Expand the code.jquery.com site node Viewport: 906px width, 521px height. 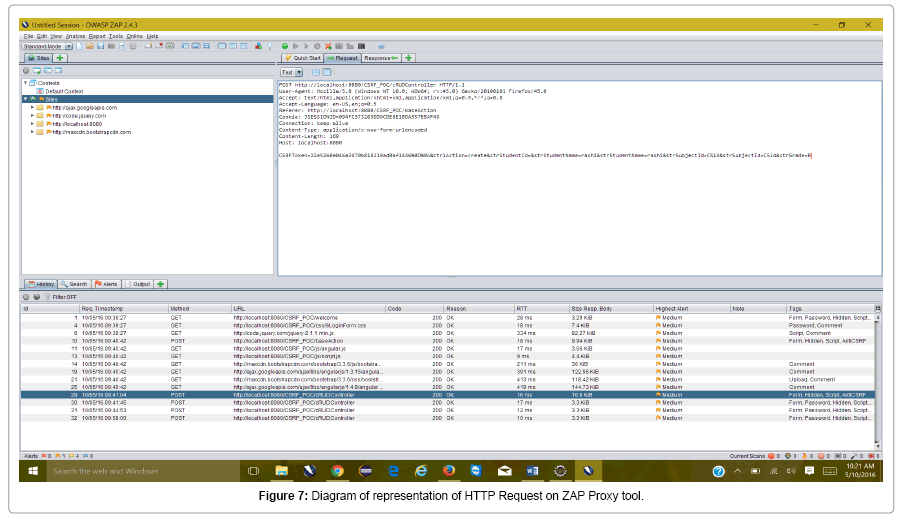[32, 116]
